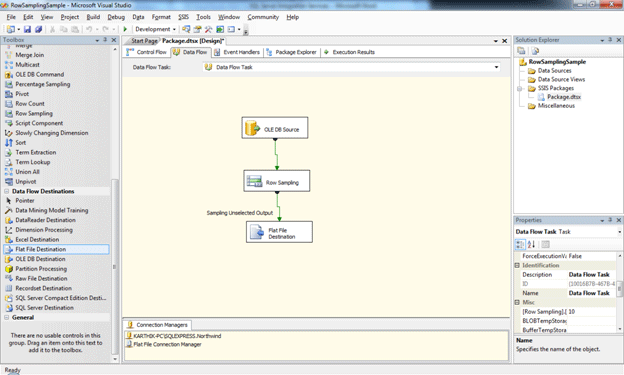Open the Data Flow Task dropdown
Screen dimensions: 624x375
point(496,67)
